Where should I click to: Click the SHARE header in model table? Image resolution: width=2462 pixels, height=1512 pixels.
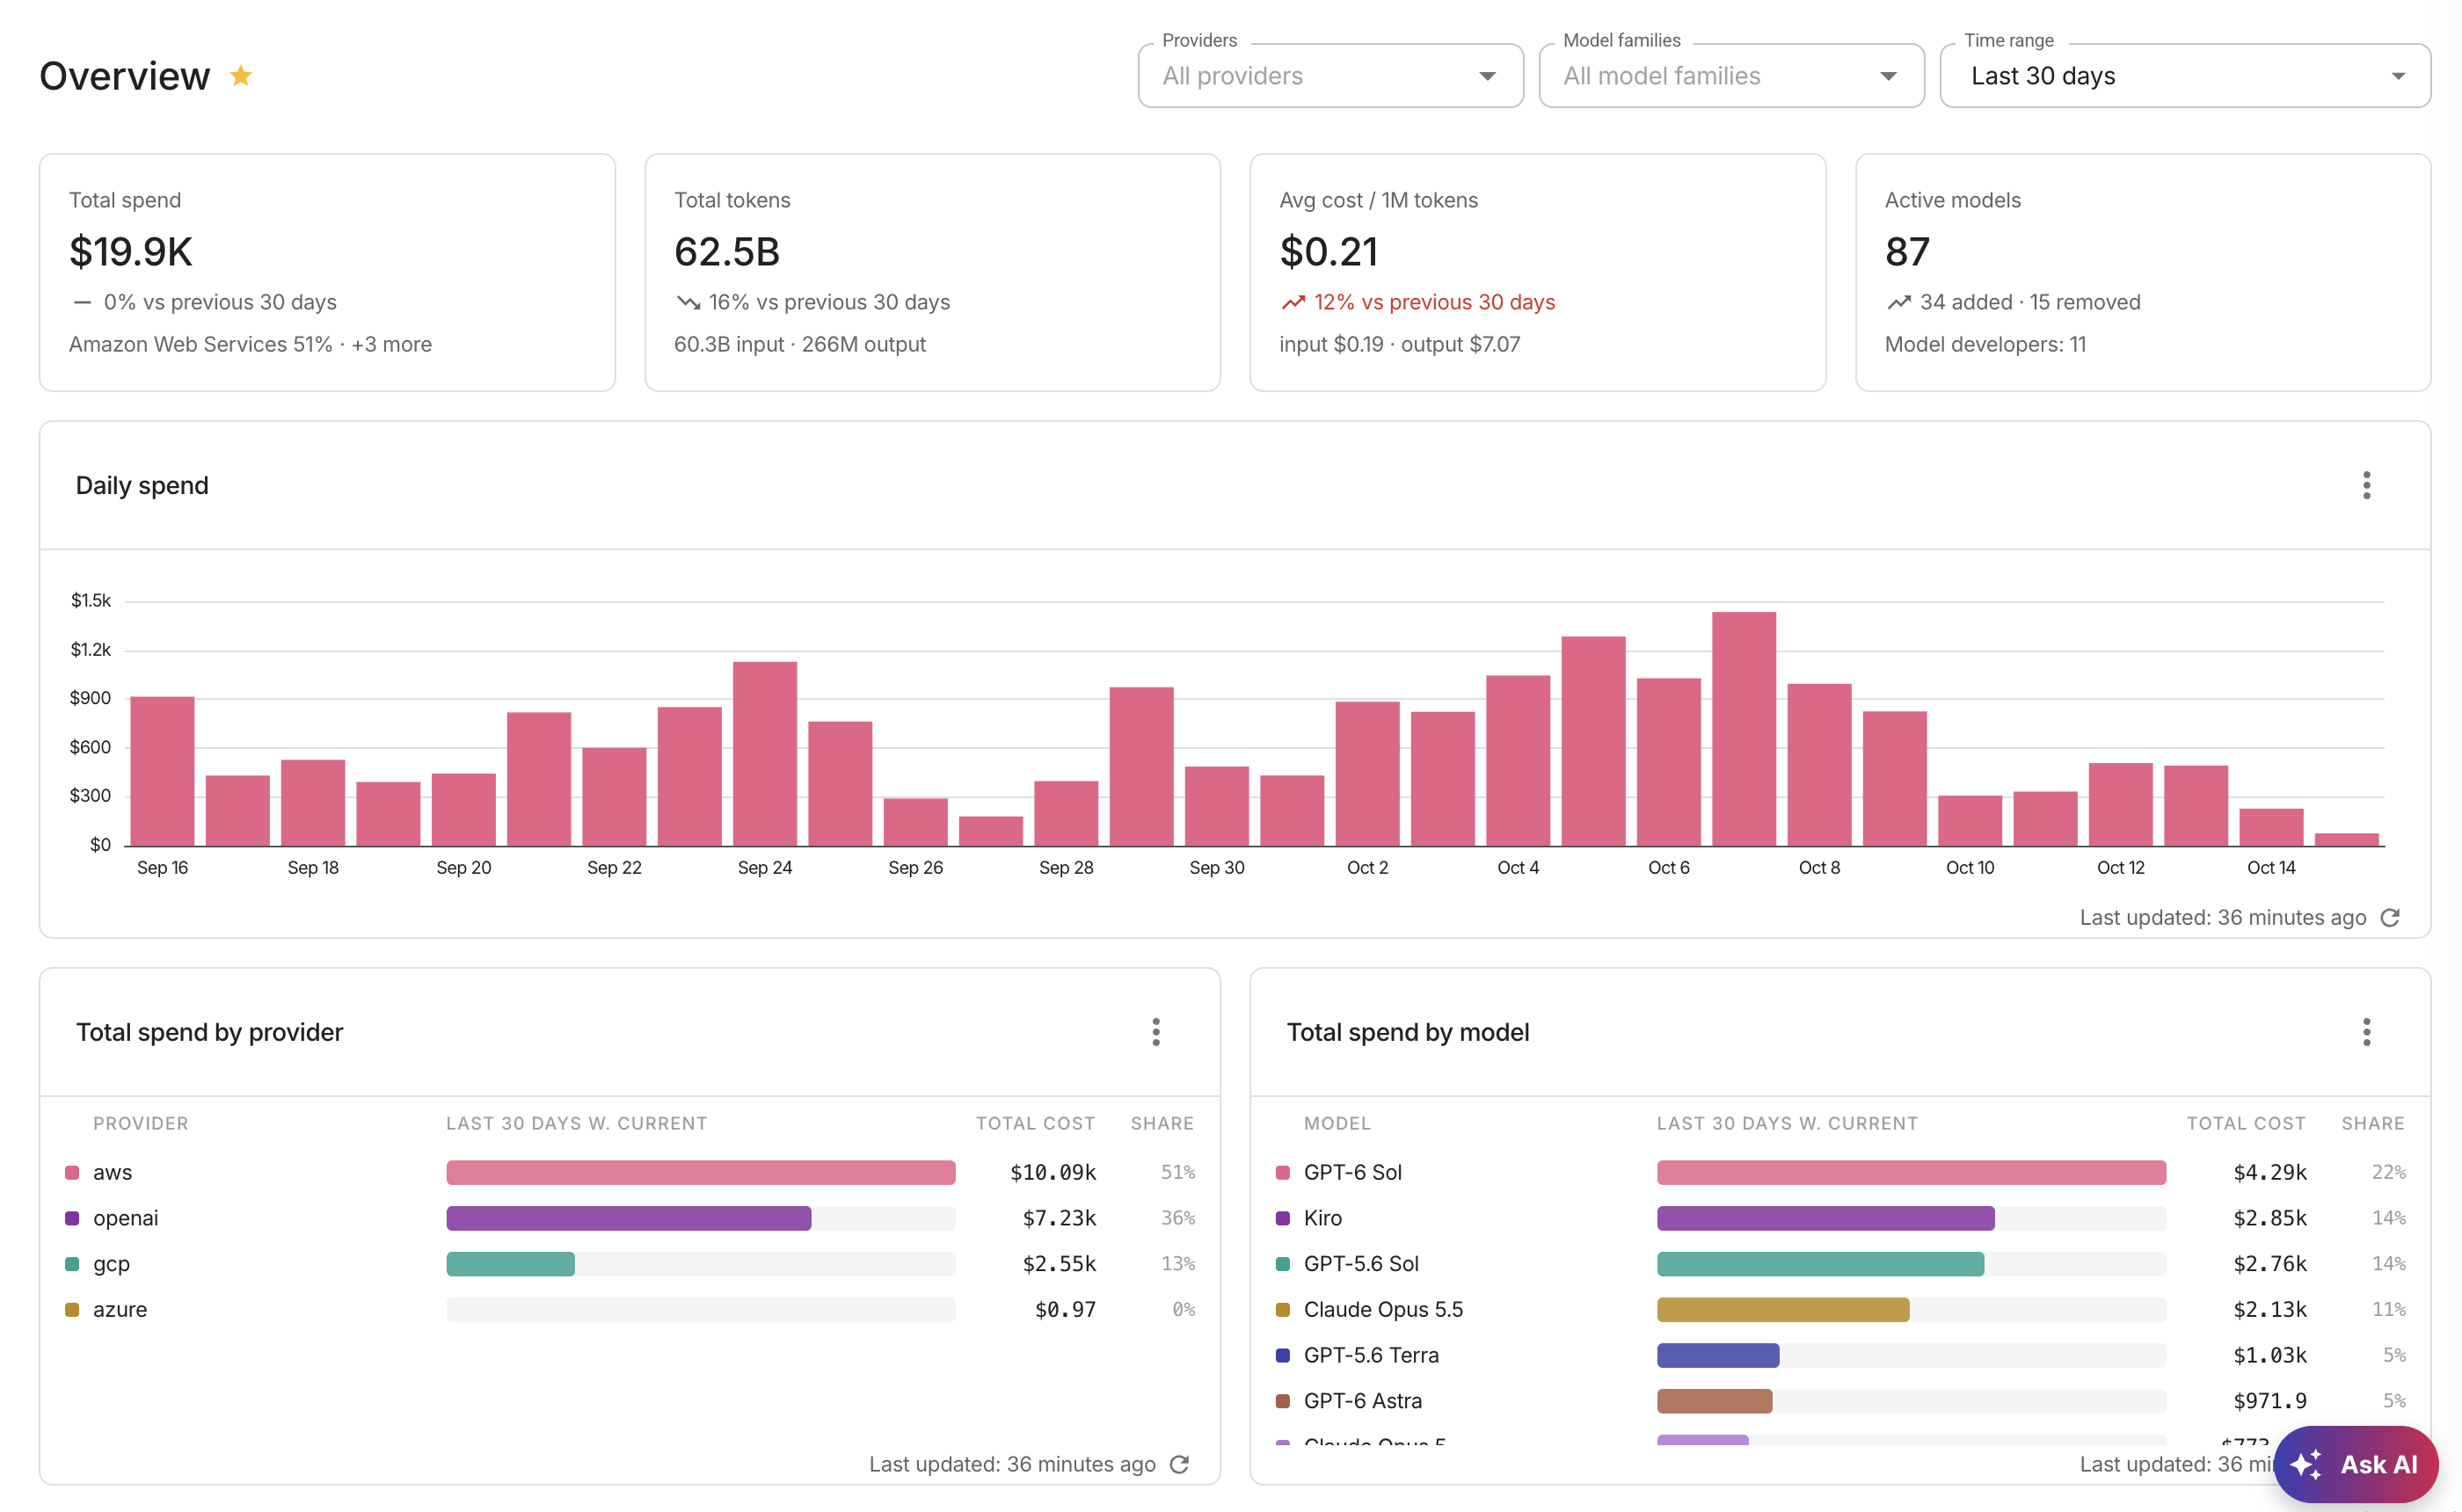[2373, 1123]
